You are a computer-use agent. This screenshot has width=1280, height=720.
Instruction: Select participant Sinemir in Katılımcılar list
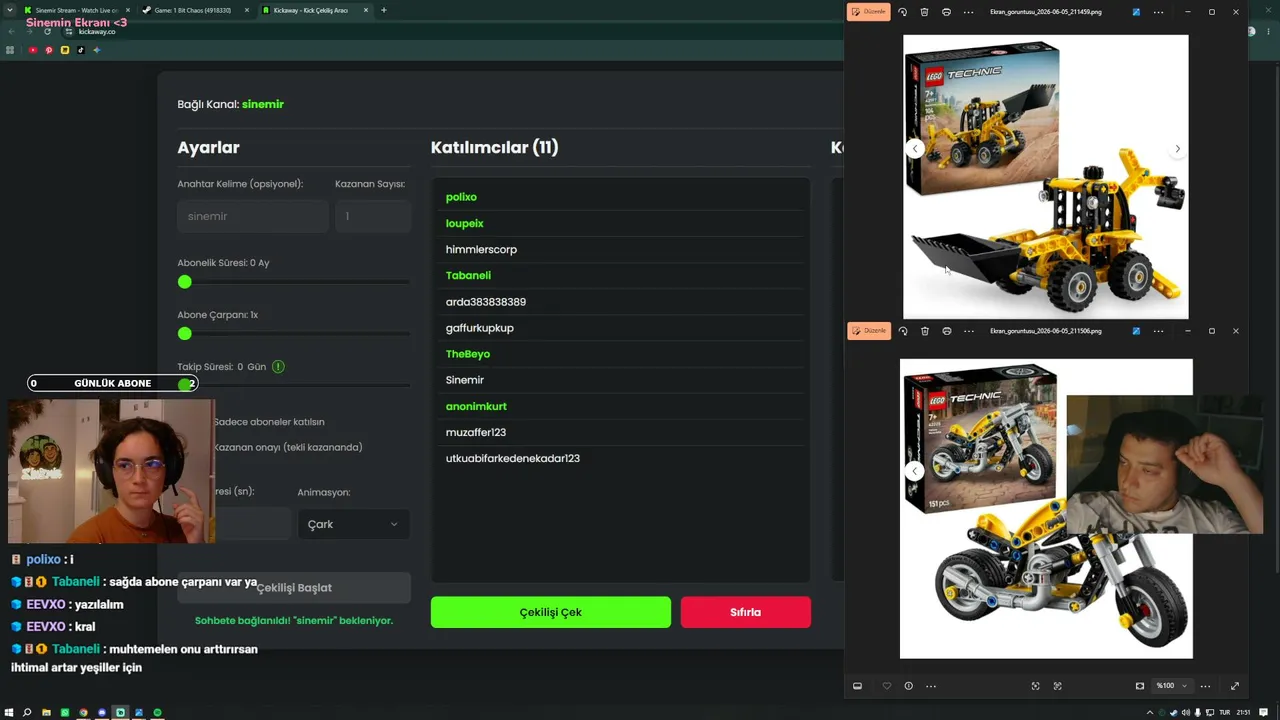465,380
